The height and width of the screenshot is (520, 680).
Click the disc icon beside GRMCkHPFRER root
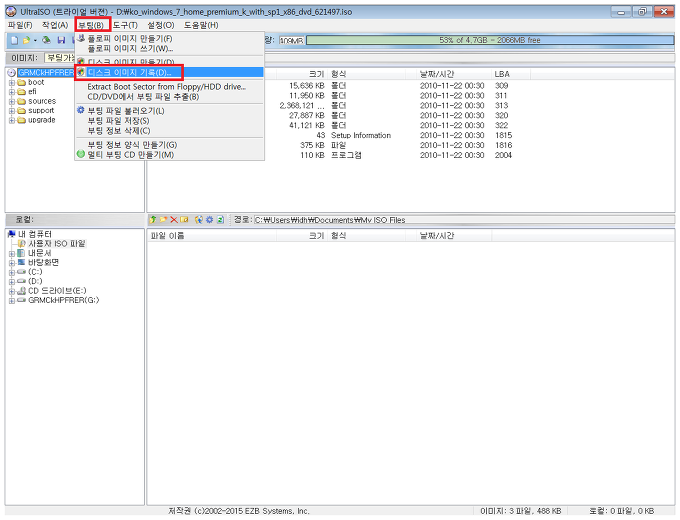12,73
